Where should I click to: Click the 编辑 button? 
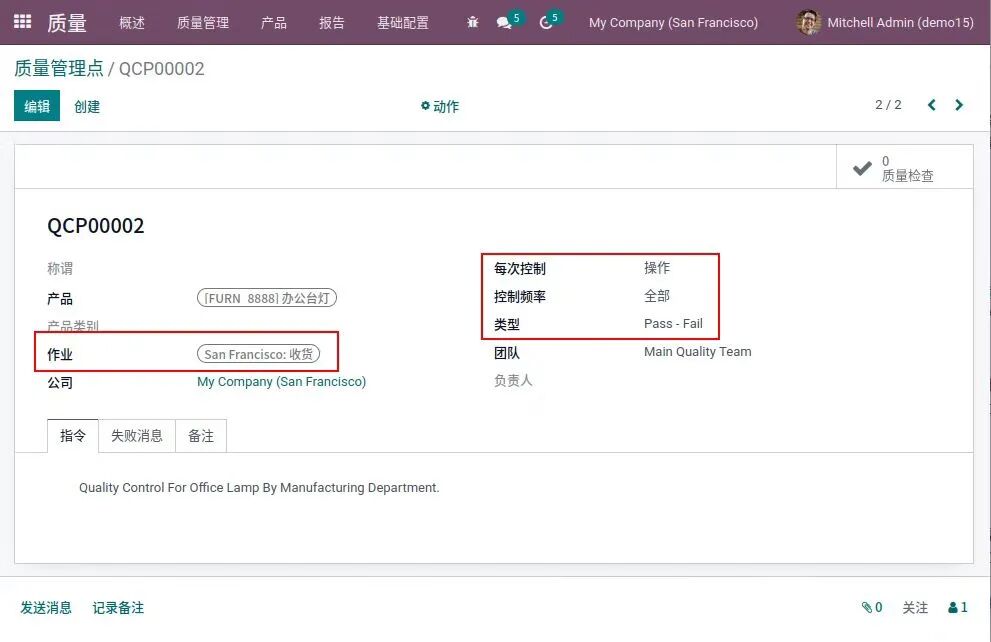click(37, 106)
